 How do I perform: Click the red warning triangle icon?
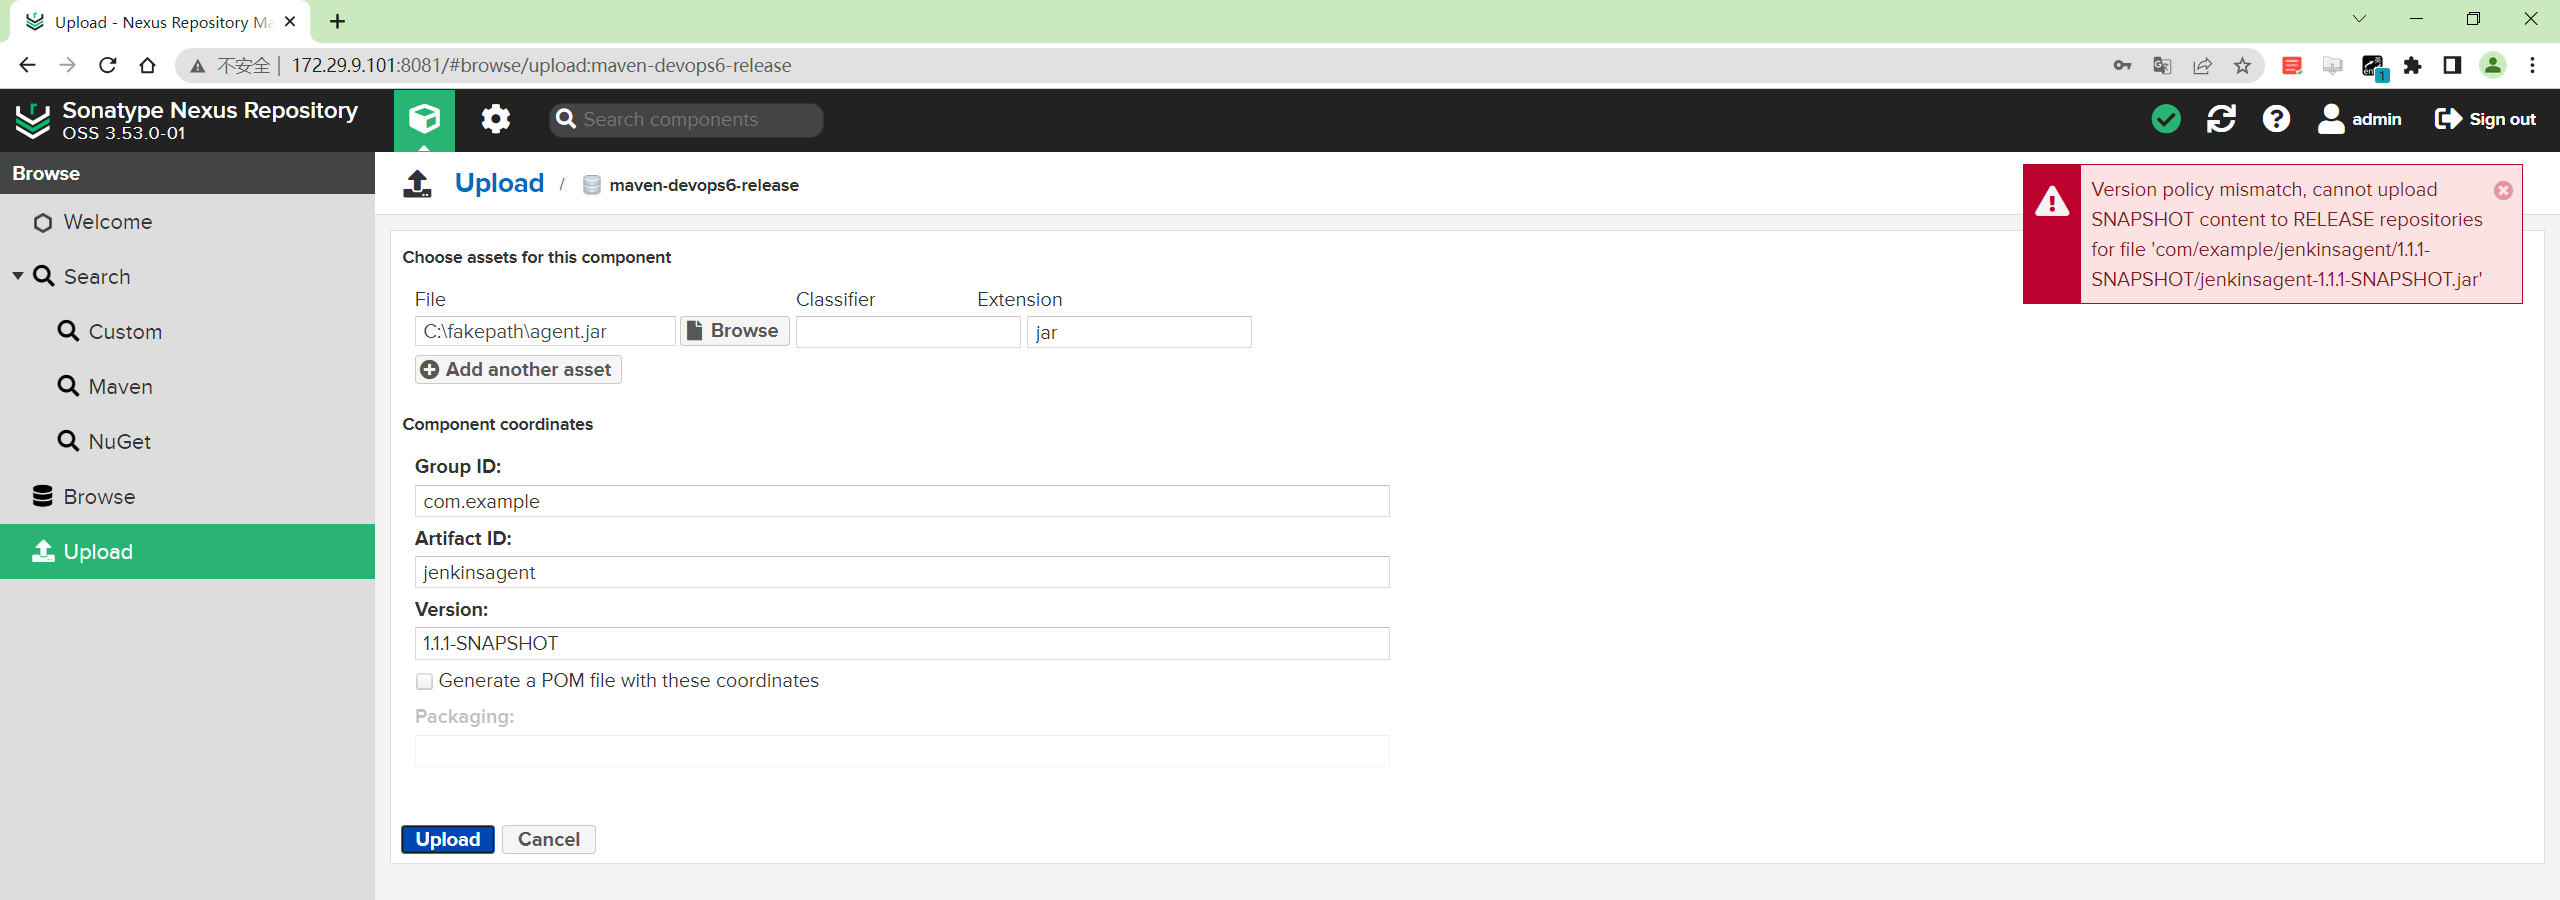pyautogui.click(x=2052, y=201)
